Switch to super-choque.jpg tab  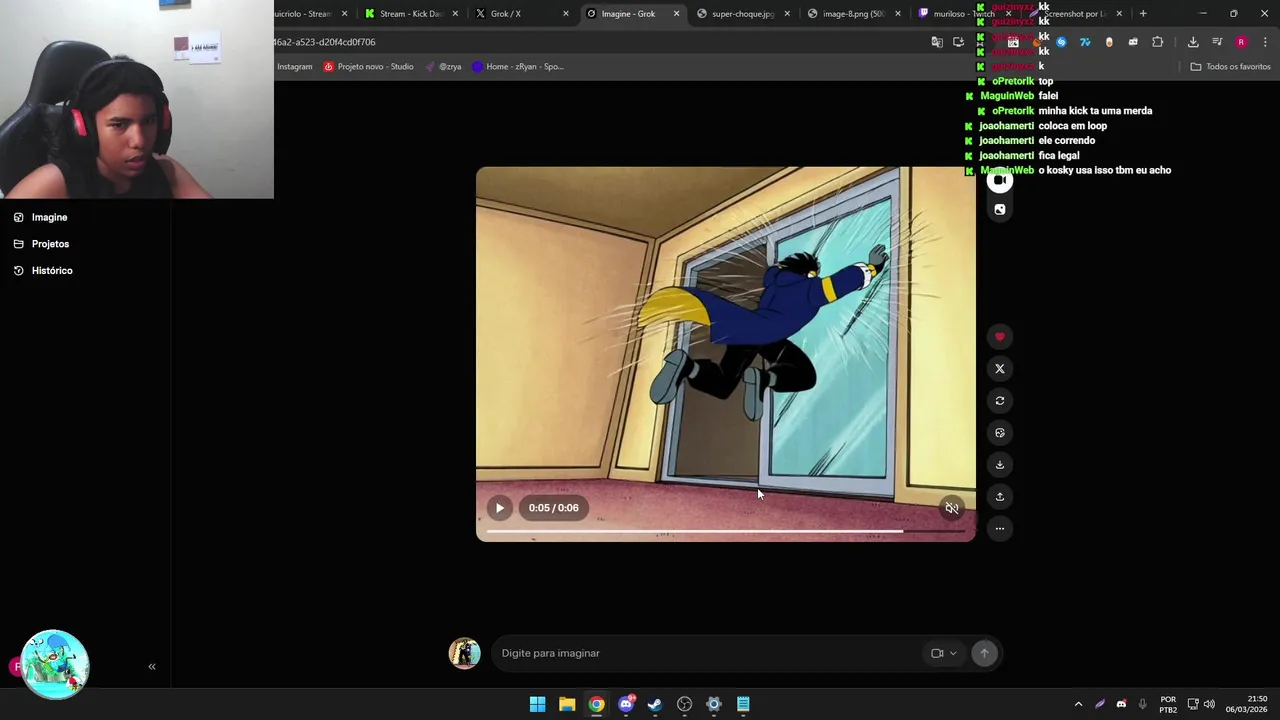[x=742, y=14]
